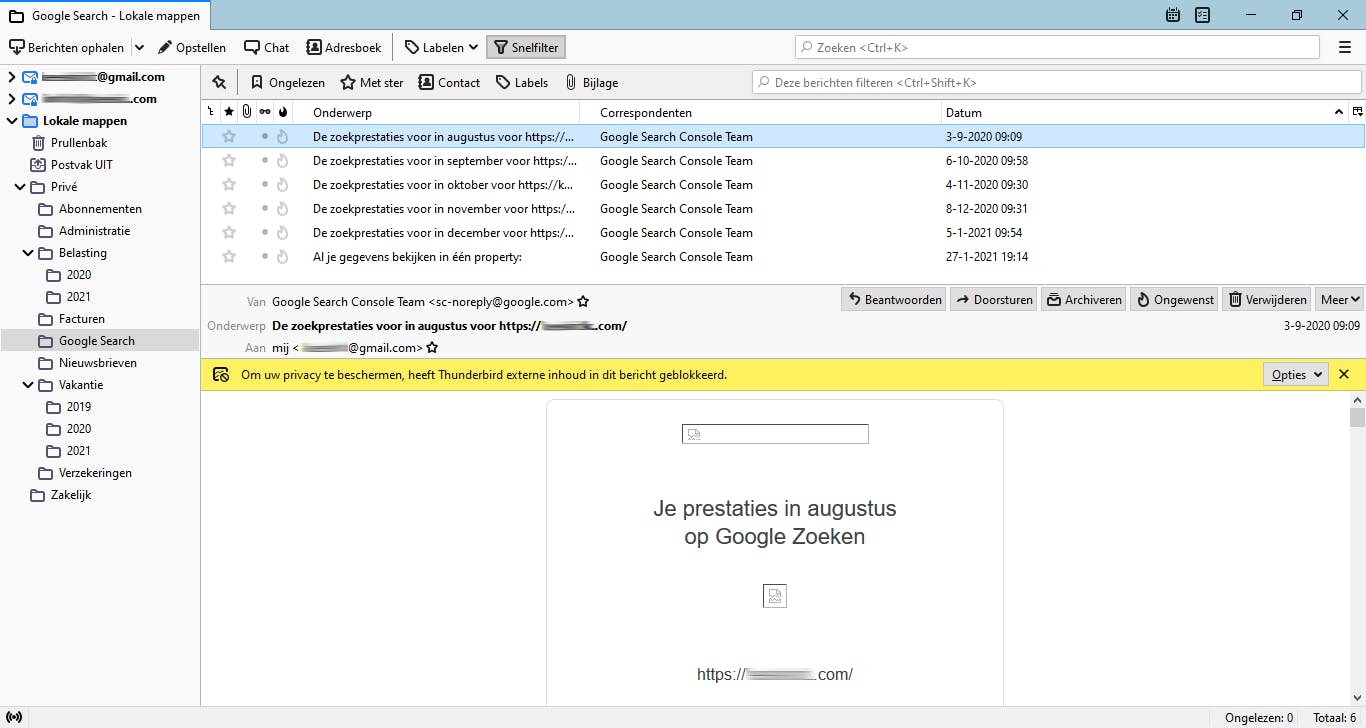Screen dimensions: 1366x728
Task: Click the message pane scroll-down arrow
Action: (1357, 698)
